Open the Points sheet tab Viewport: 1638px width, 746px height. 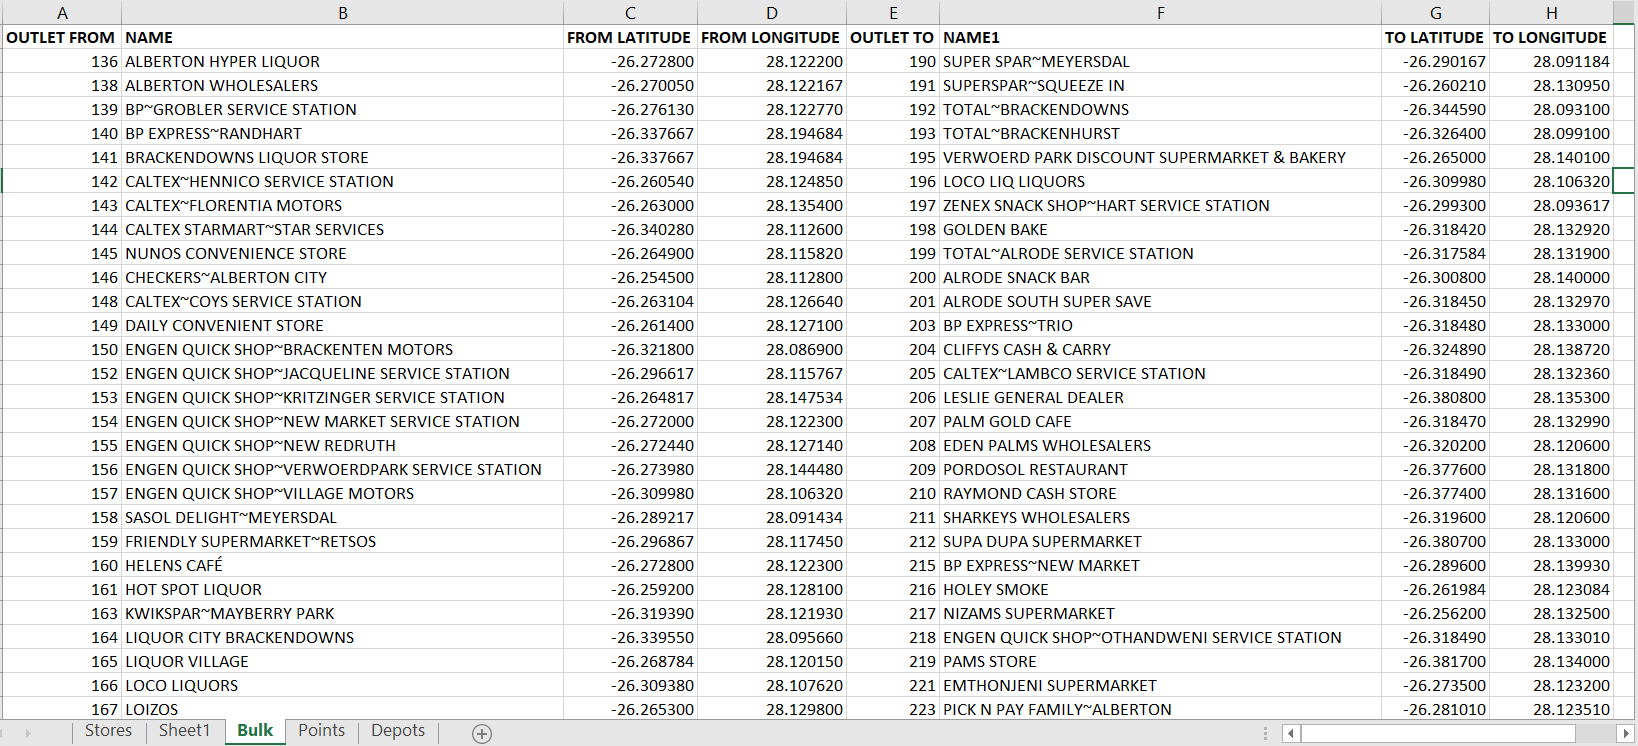(x=321, y=731)
